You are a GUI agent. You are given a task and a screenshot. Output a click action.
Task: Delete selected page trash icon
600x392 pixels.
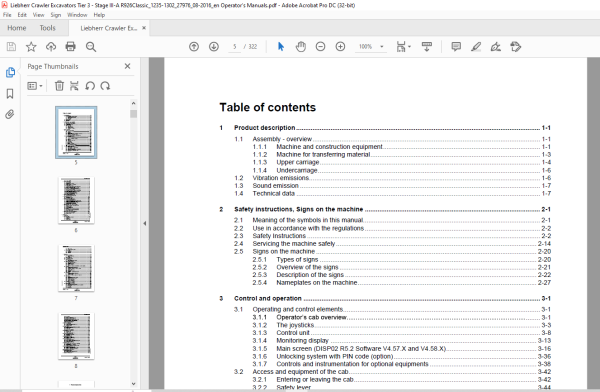tap(59, 86)
